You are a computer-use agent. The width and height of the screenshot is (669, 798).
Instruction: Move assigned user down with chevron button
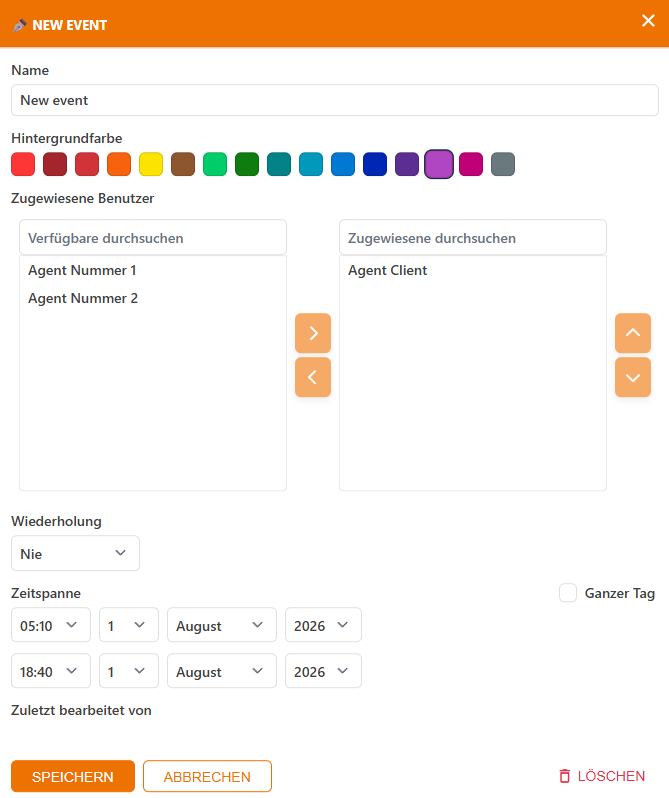click(633, 377)
